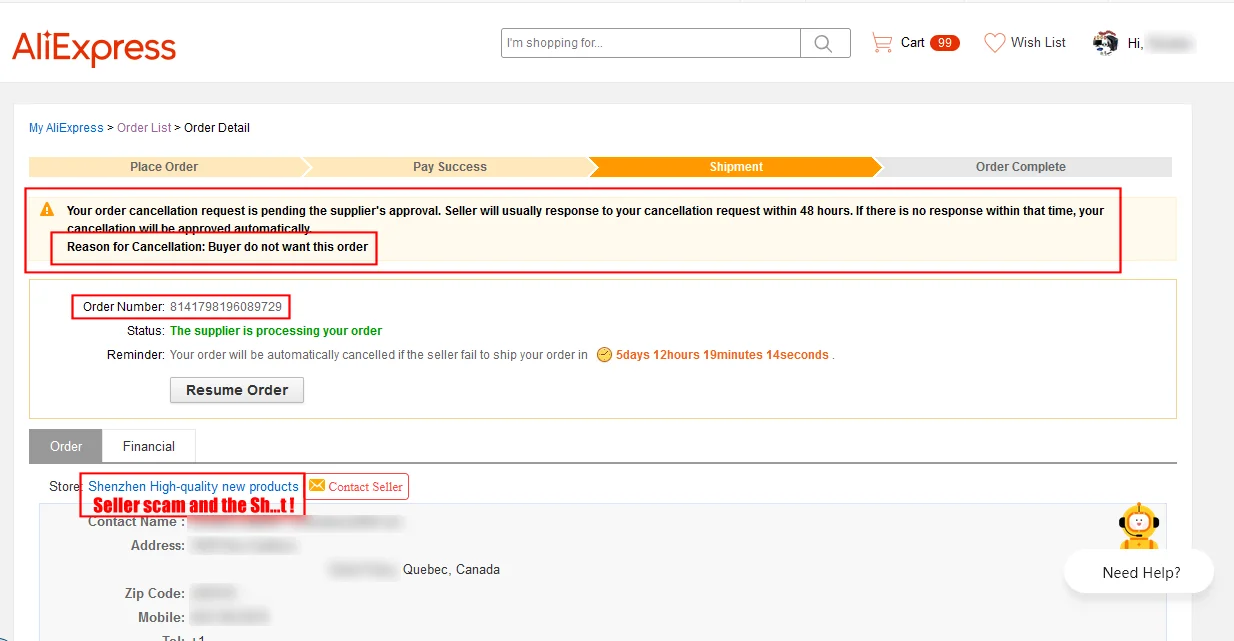Click the countdown clock icon
The image size is (1234, 641).
click(604, 355)
